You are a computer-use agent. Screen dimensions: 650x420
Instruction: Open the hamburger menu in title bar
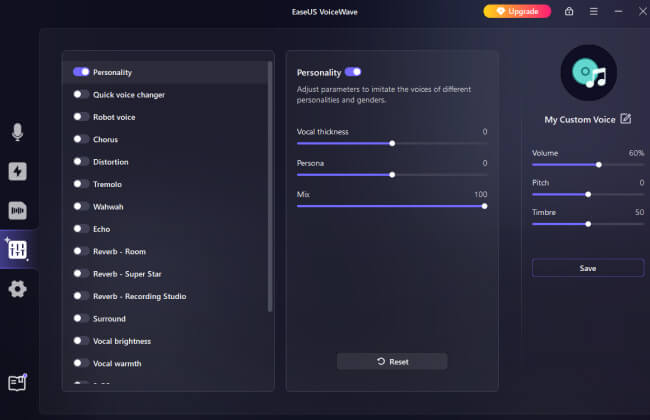(594, 12)
